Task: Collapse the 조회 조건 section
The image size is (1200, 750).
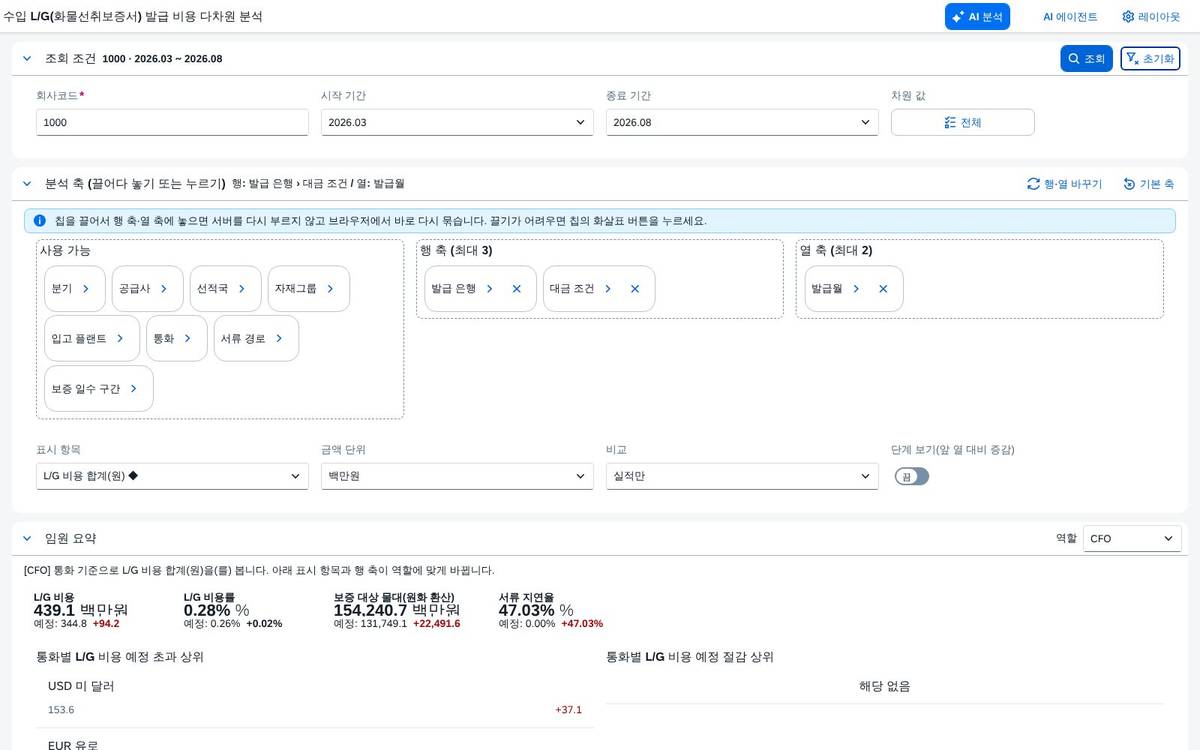Action: point(27,59)
